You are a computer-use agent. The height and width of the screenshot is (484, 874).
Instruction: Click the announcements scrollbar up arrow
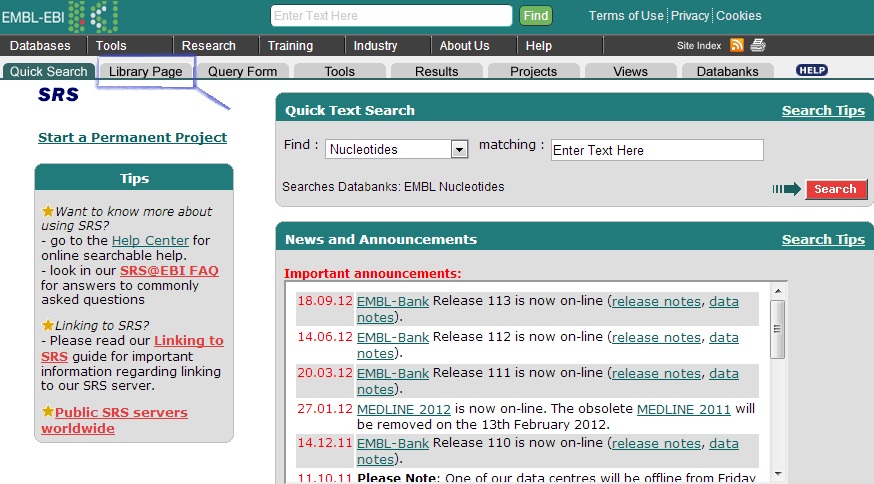click(x=778, y=291)
